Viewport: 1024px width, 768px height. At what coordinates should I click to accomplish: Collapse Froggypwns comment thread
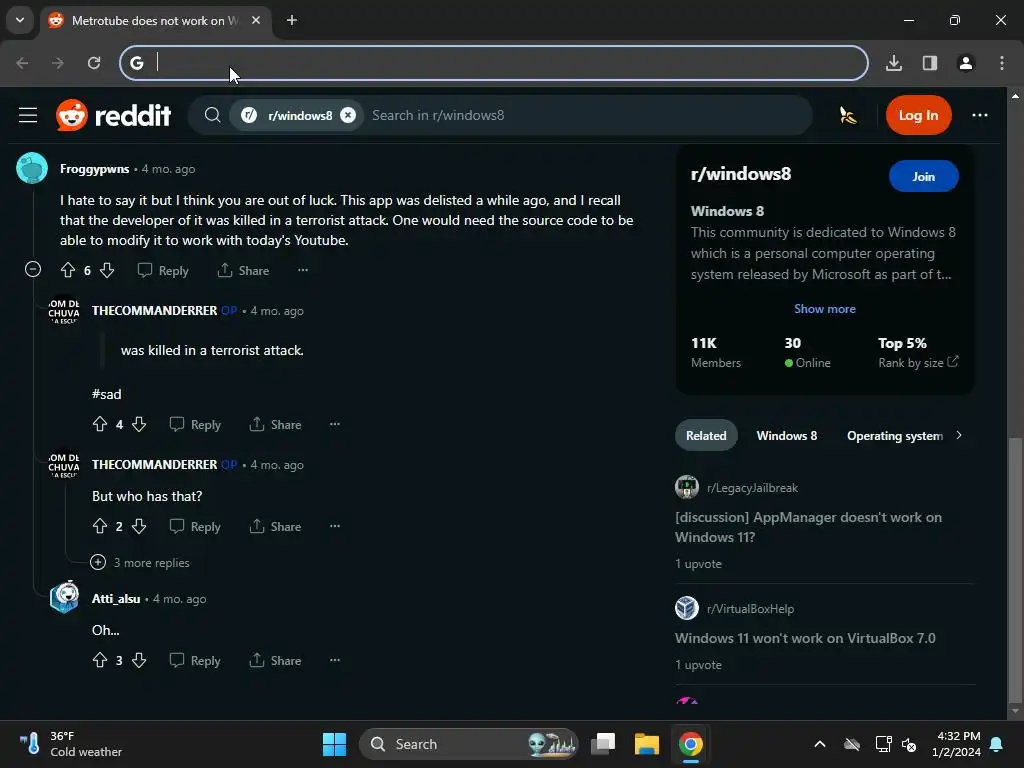[33, 269]
